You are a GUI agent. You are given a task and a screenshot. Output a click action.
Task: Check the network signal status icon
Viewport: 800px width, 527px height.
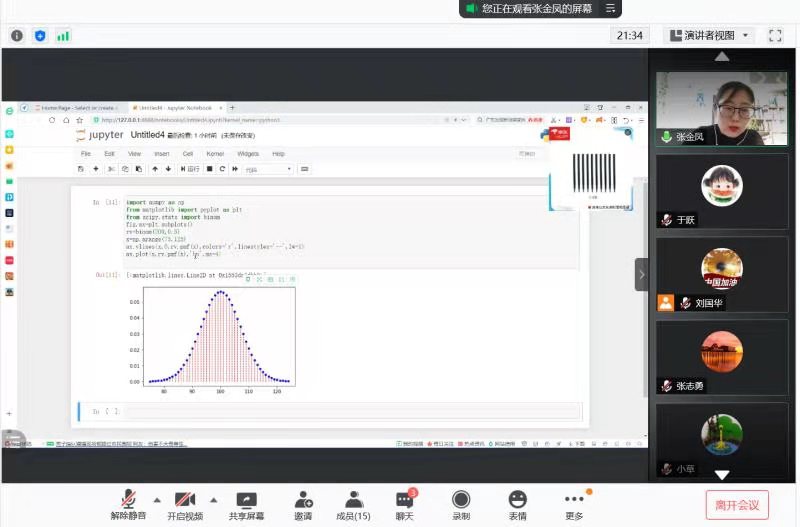63,35
